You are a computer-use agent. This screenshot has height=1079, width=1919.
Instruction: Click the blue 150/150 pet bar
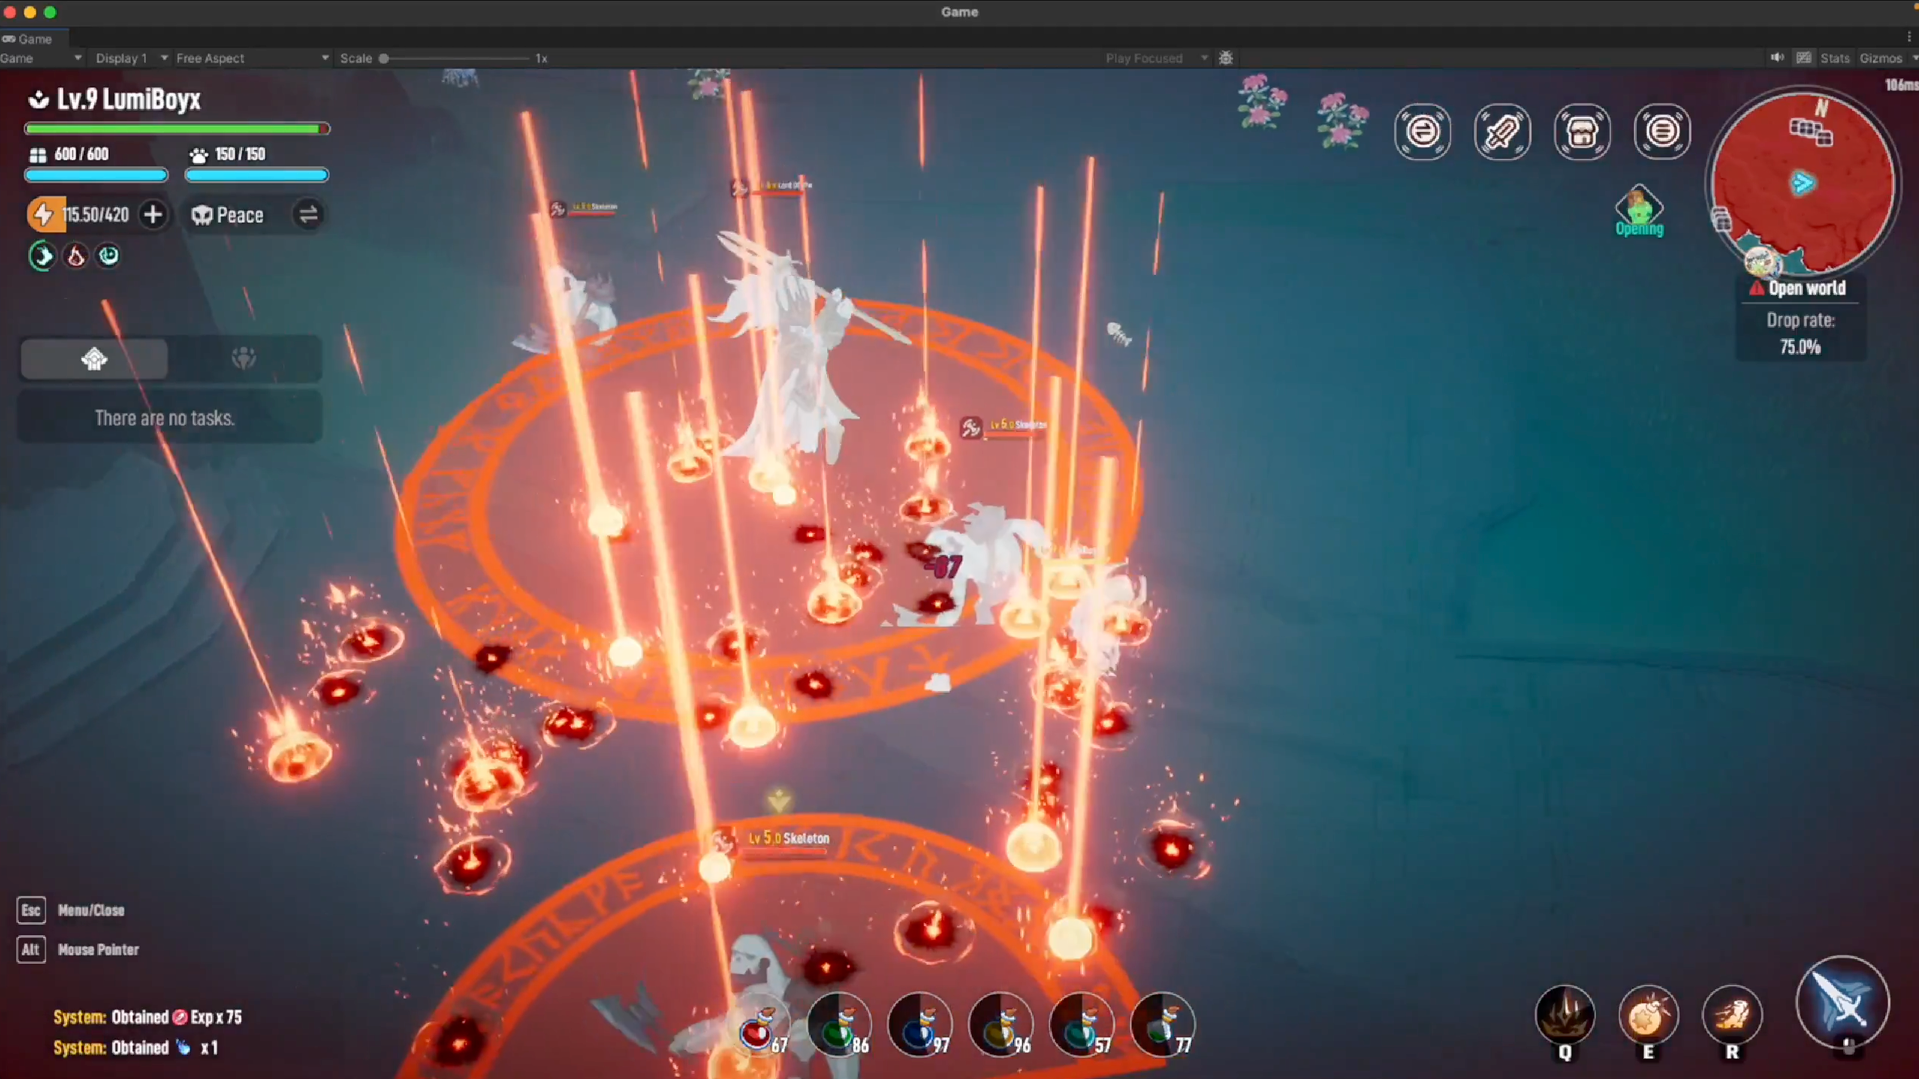(x=256, y=175)
